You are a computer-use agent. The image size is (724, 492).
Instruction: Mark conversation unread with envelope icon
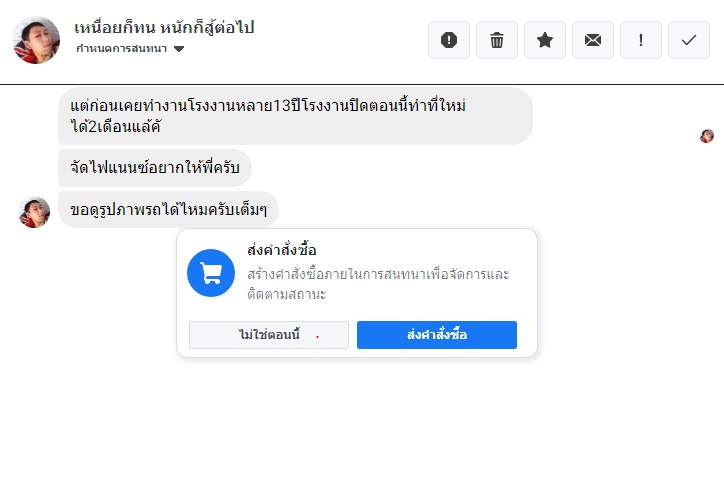[593, 40]
